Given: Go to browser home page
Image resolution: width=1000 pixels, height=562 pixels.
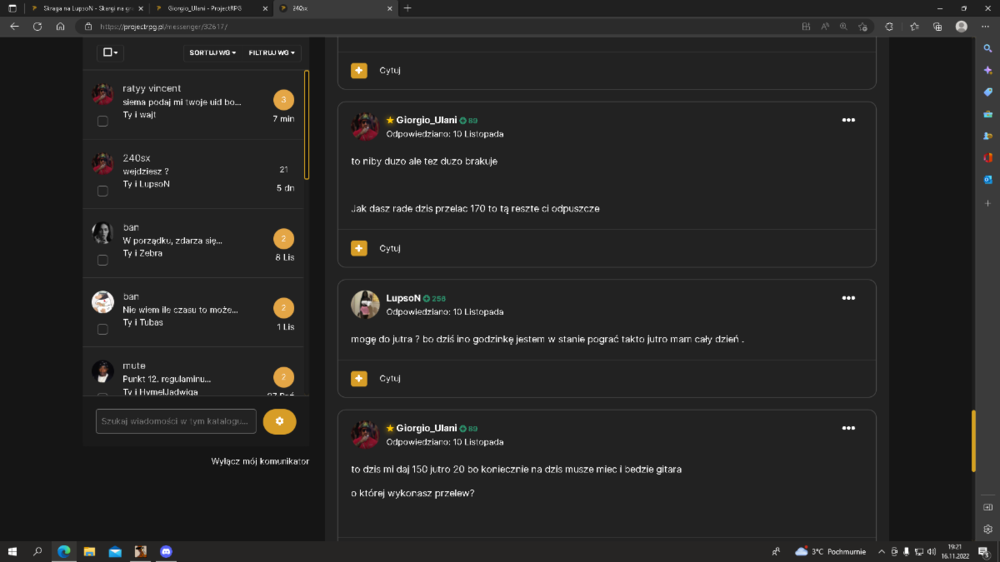Looking at the screenshot, I should (x=60, y=27).
